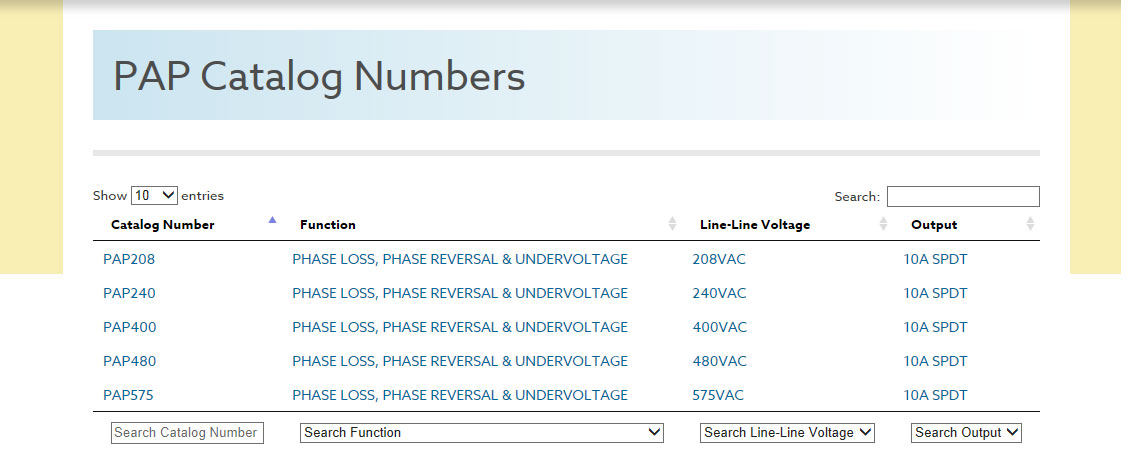Click the 480VAC voltage cell
1127x464 pixels.
click(x=719, y=361)
